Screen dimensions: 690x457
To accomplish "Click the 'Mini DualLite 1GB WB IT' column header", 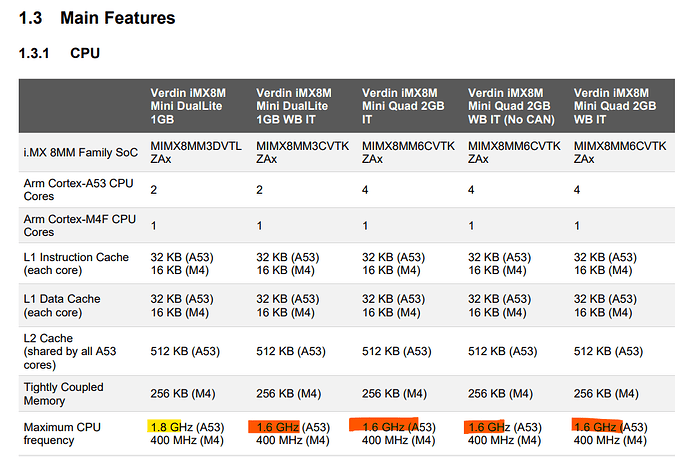I will (294, 106).
